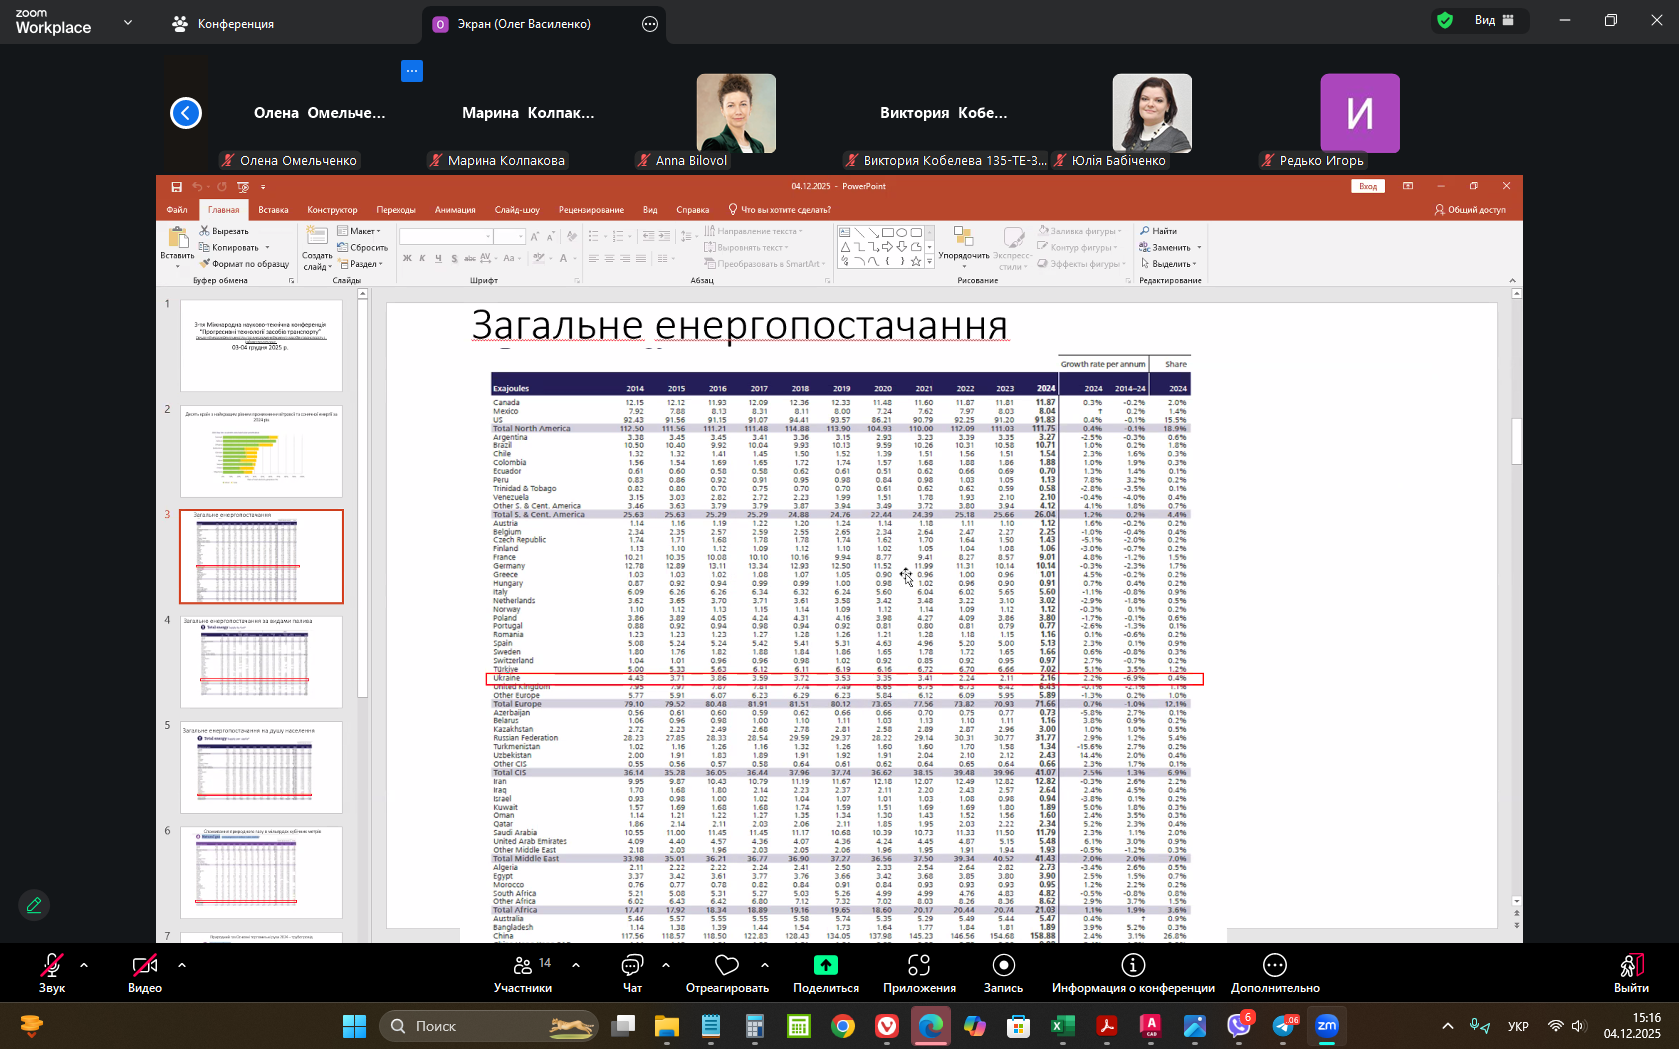Open meeting information panel
Image resolution: width=1679 pixels, height=1049 pixels.
click(x=1132, y=973)
